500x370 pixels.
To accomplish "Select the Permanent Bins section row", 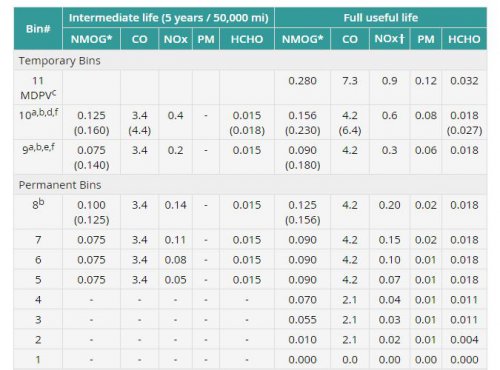I will 250,185.
